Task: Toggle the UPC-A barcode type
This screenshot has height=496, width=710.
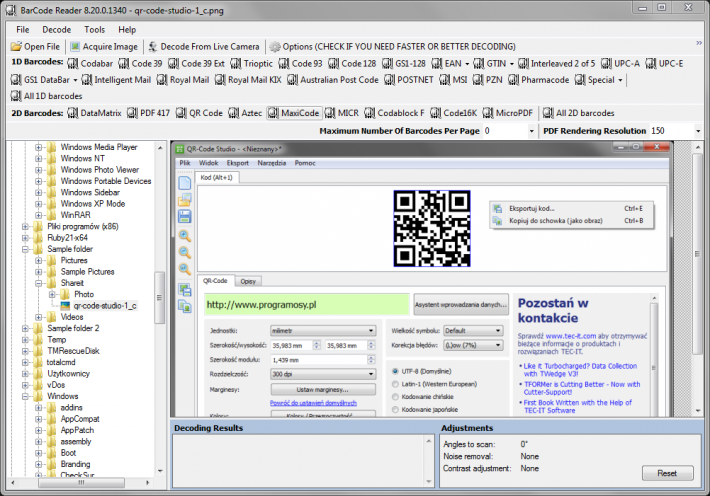Action: [621, 63]
